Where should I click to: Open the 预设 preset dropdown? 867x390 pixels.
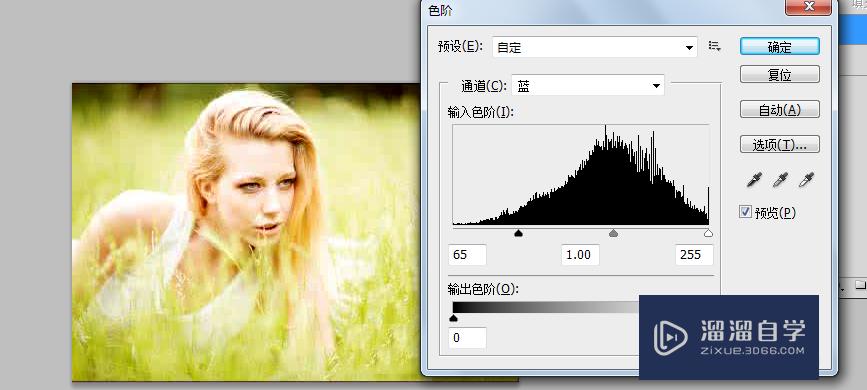click(x=595, y=47)
